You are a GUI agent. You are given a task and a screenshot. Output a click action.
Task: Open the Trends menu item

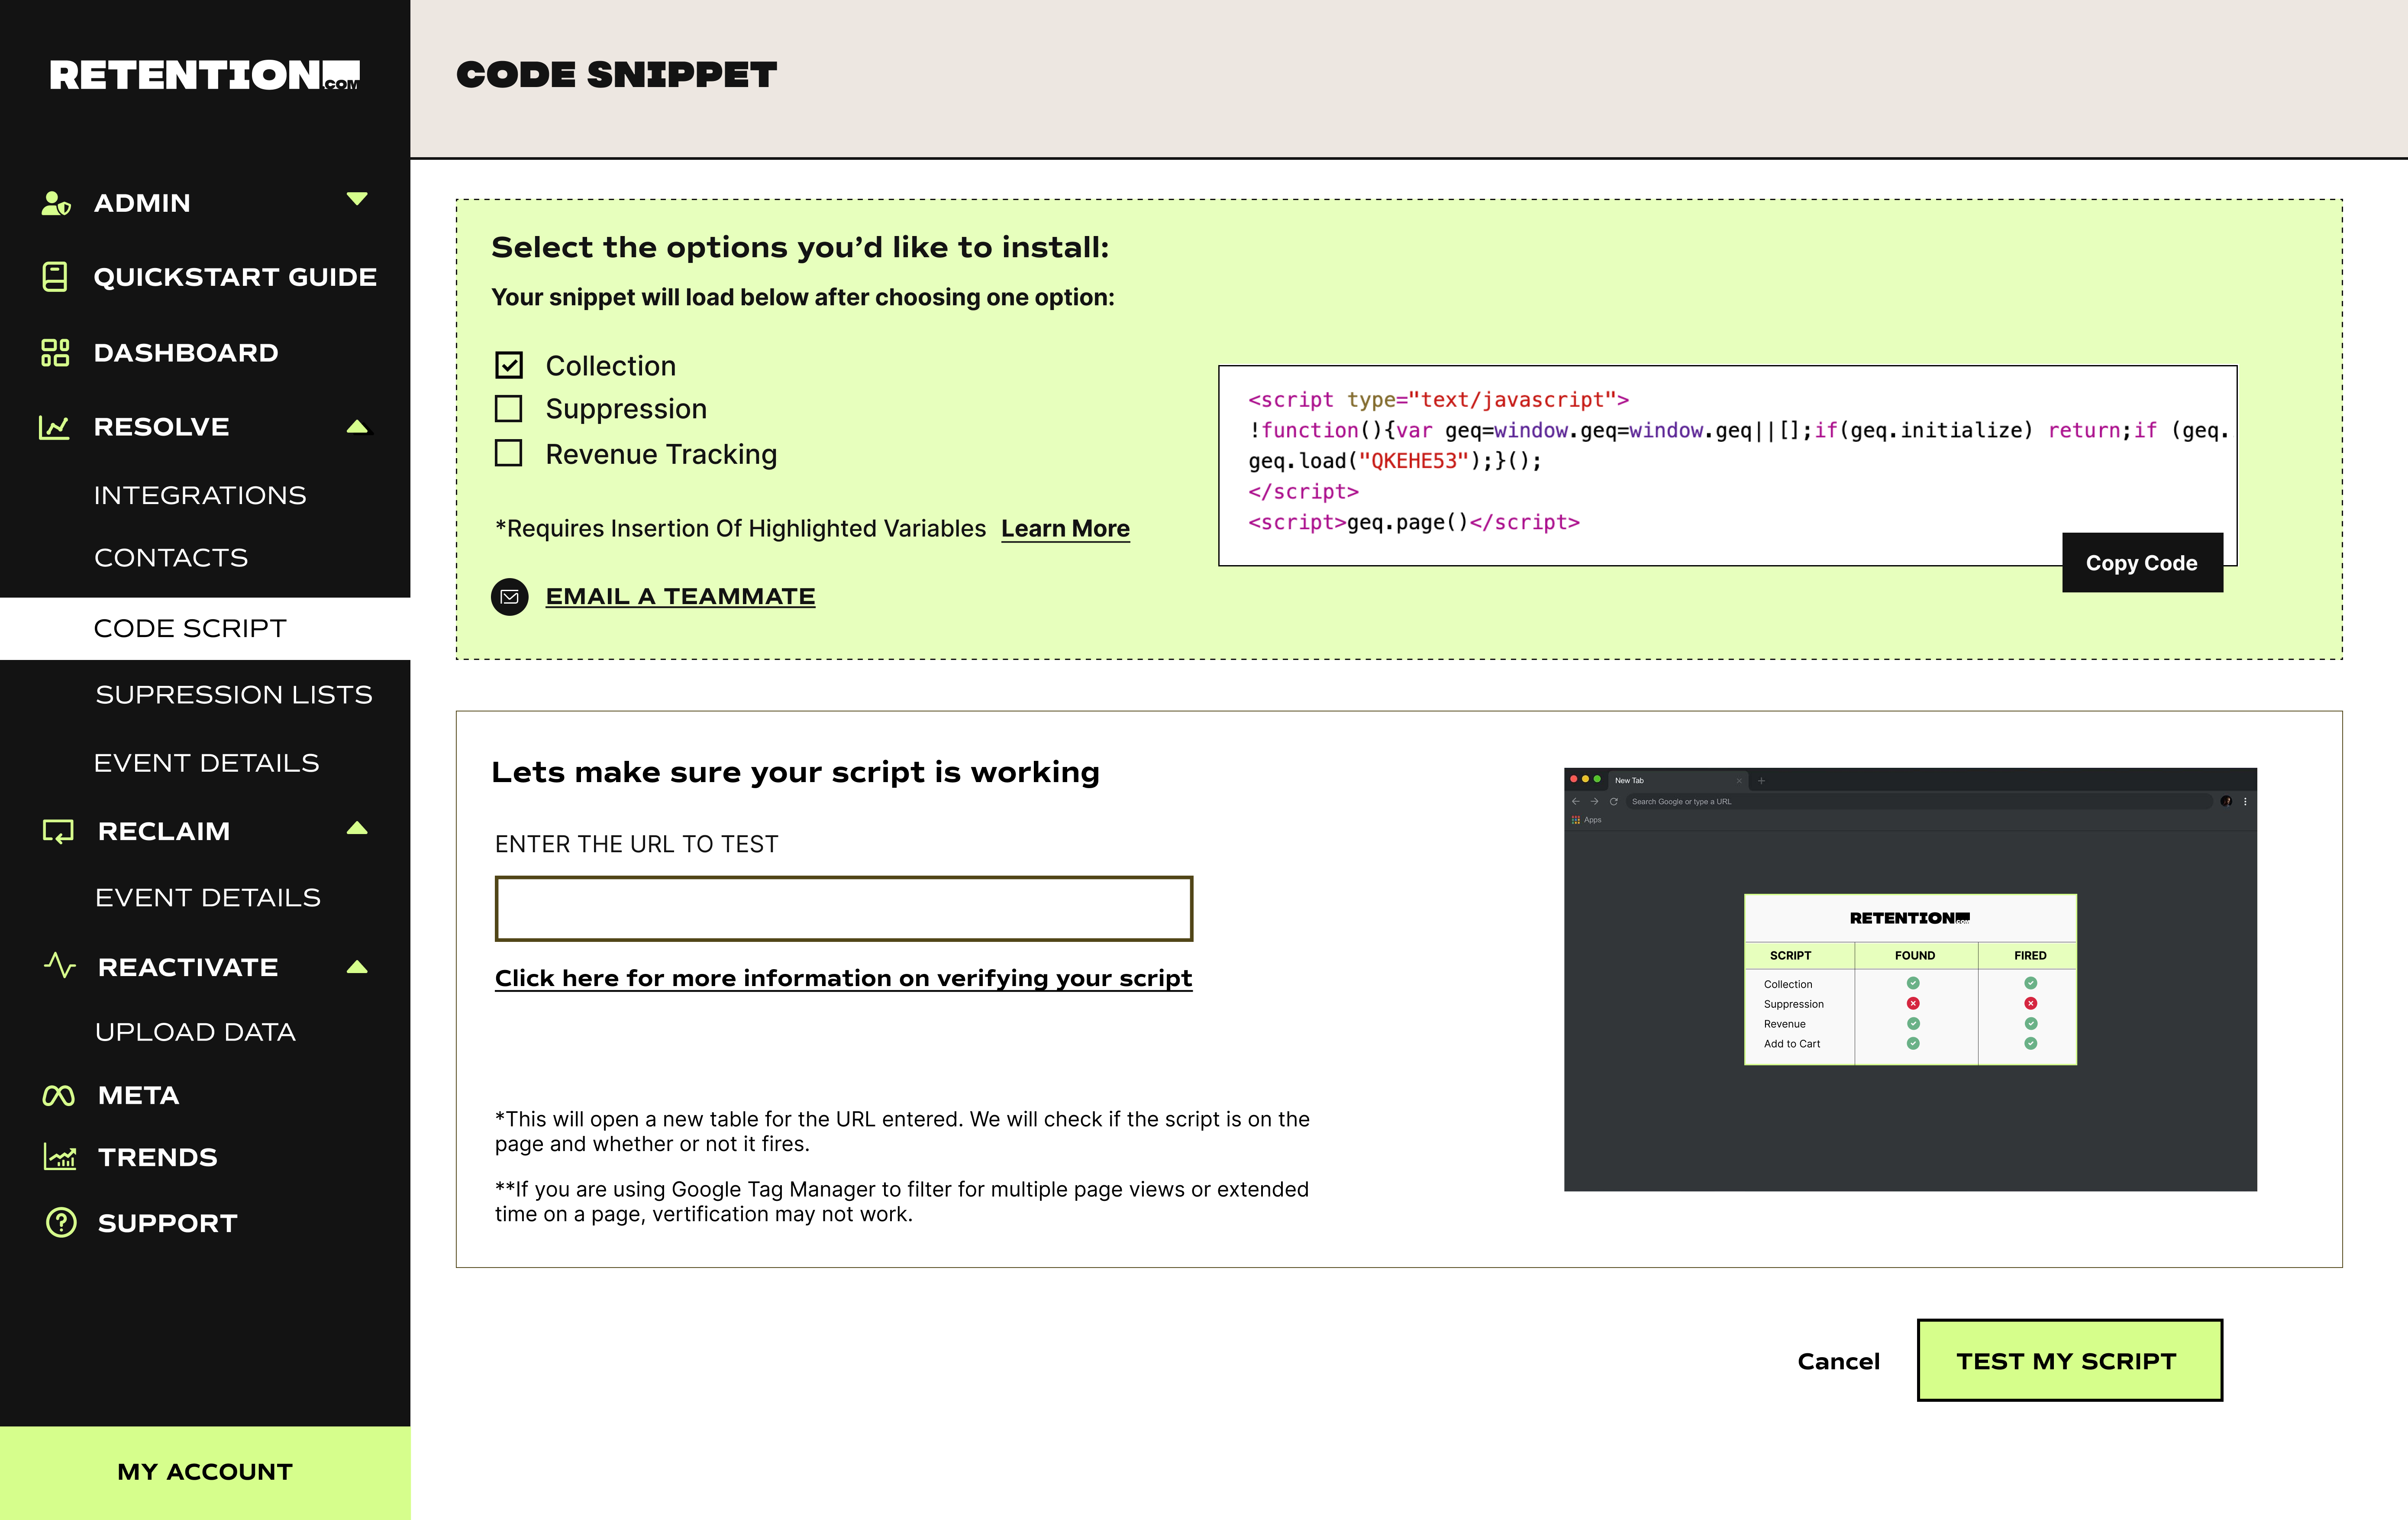(158, 1158)
